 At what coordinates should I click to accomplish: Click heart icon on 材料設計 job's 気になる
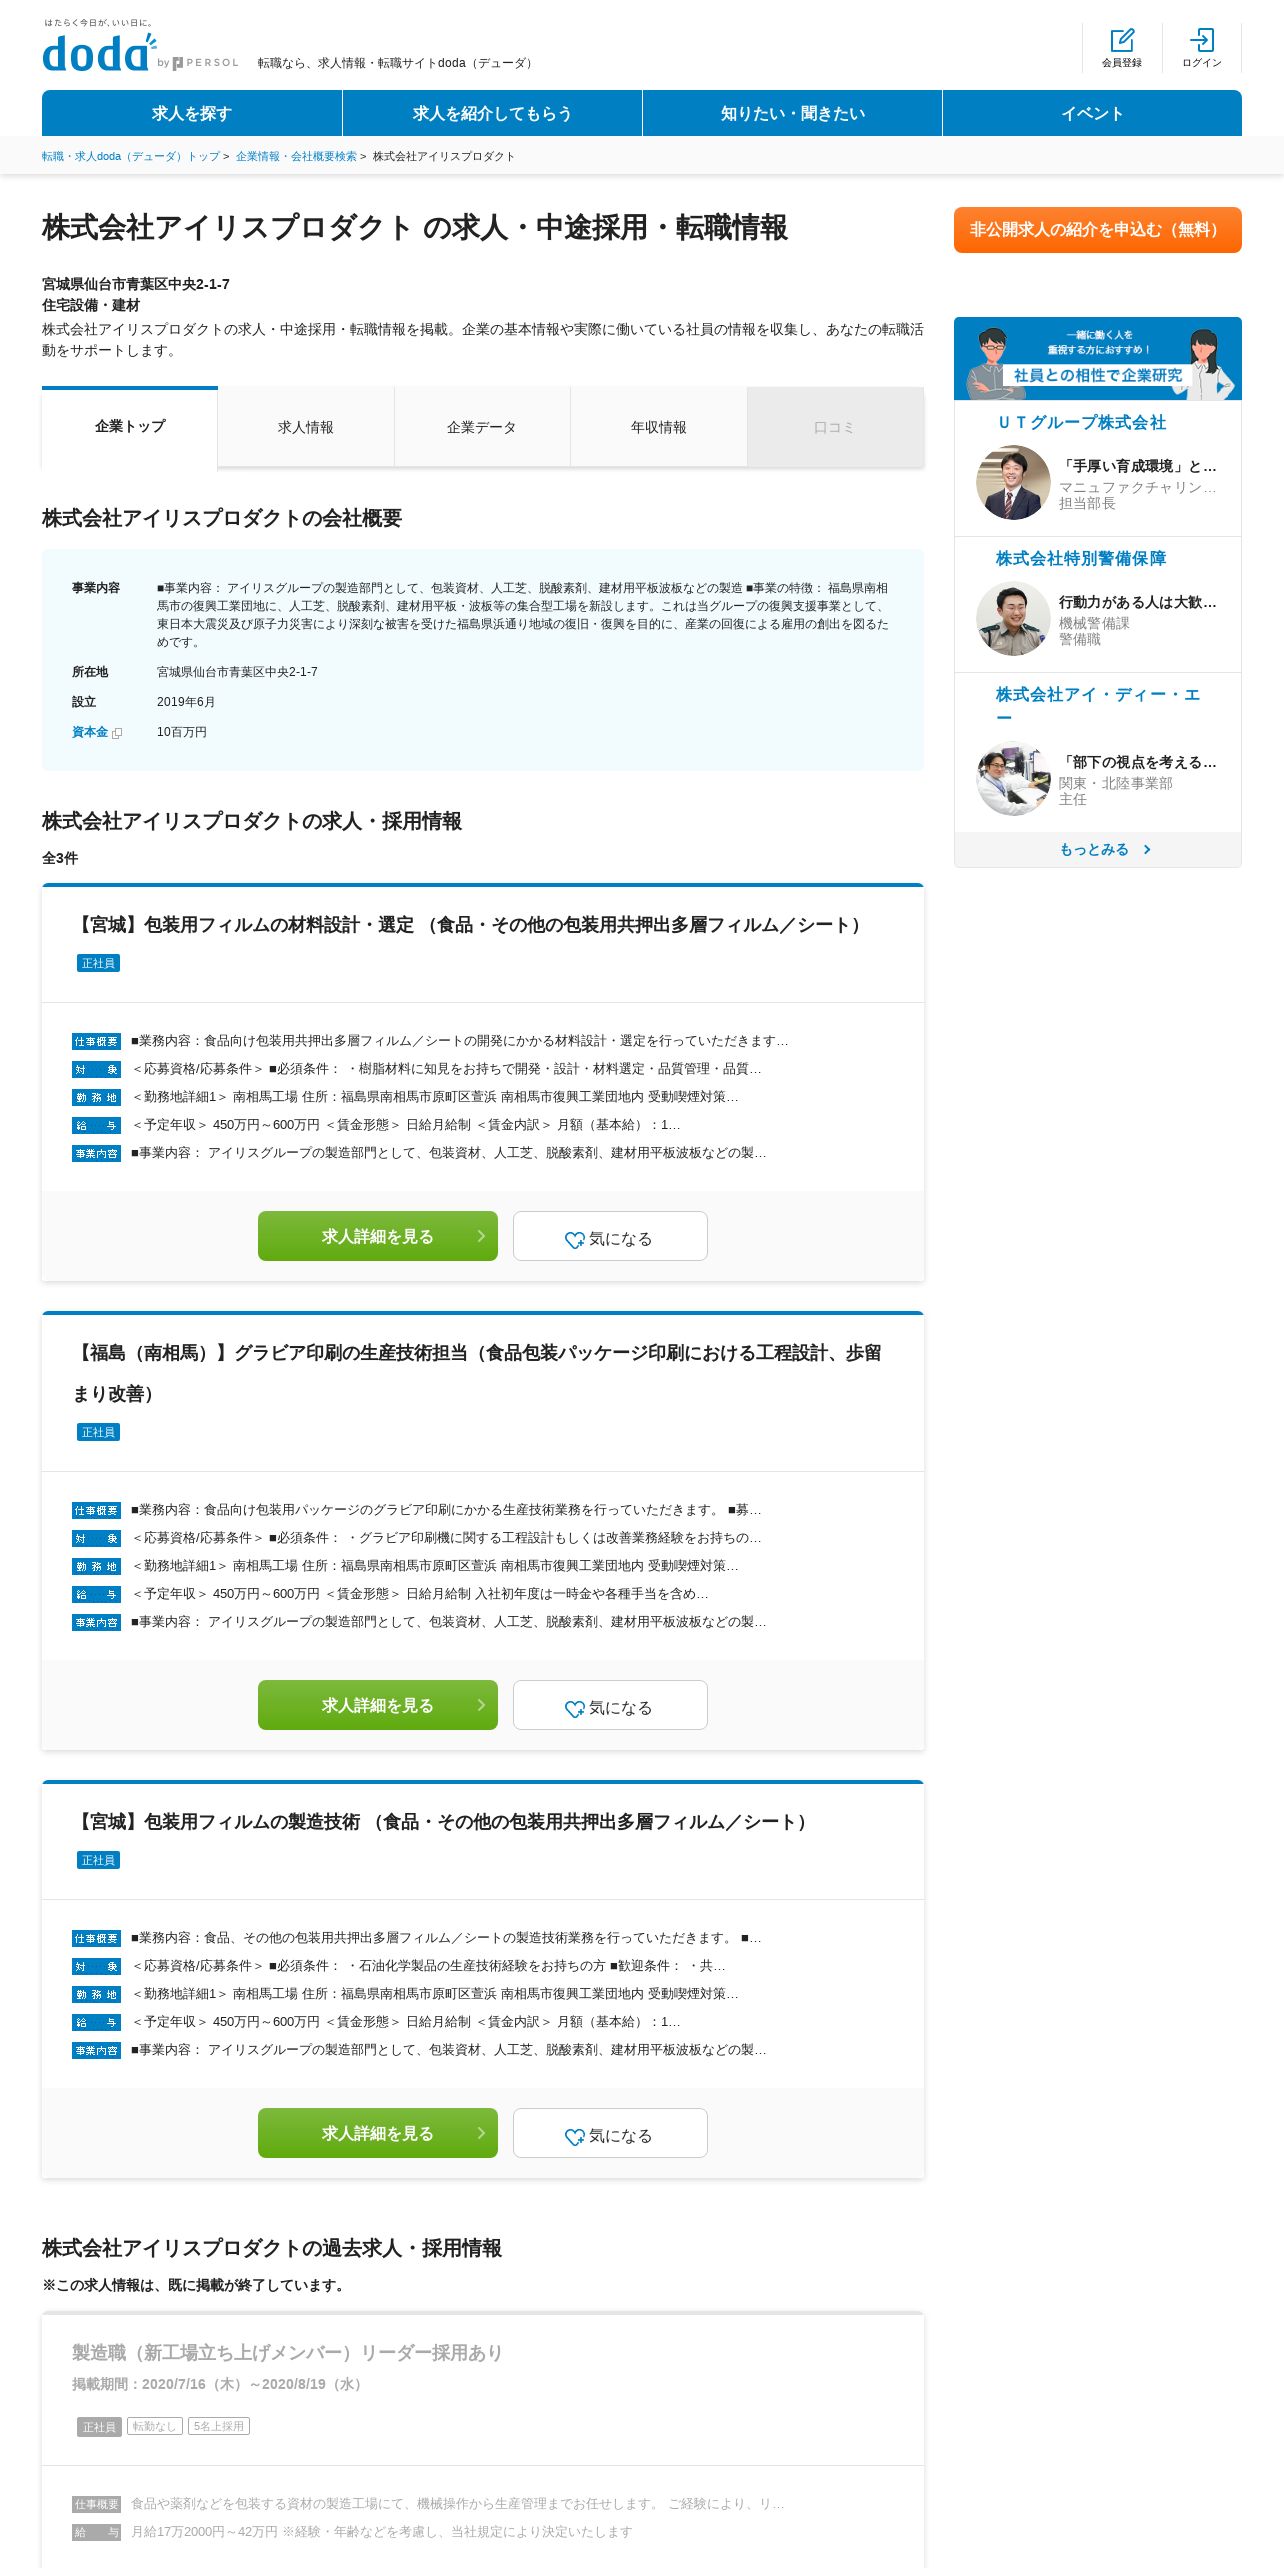pos(575,1239)
